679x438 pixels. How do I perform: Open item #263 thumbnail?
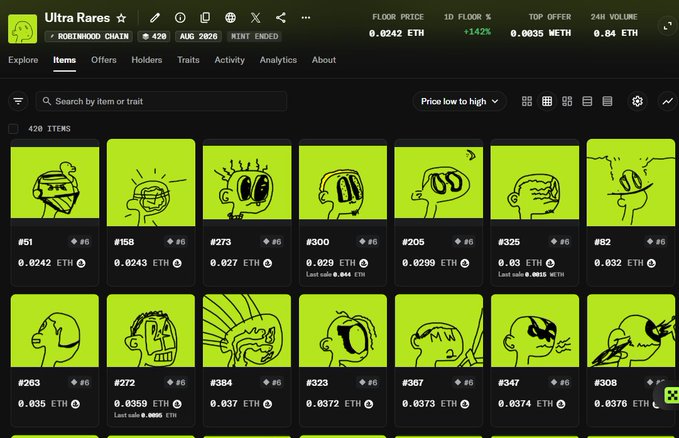click(55, 331)
